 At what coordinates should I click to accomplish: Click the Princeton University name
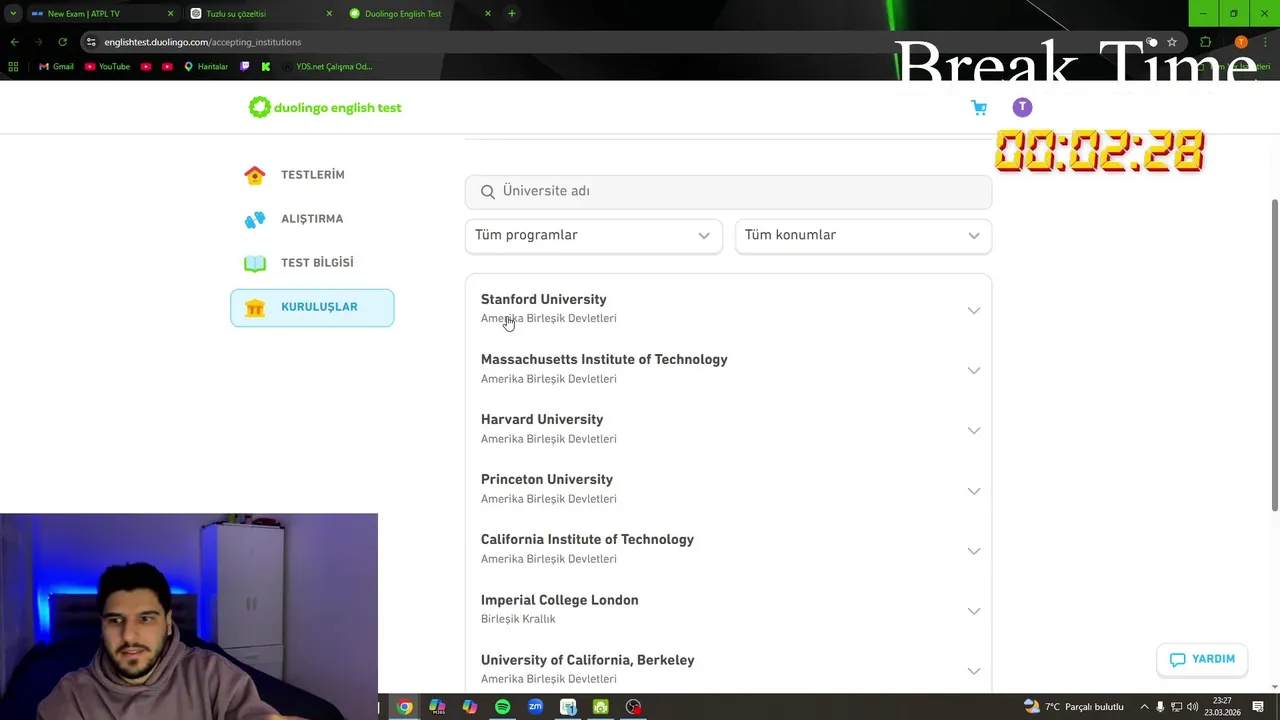pos(546,479)
